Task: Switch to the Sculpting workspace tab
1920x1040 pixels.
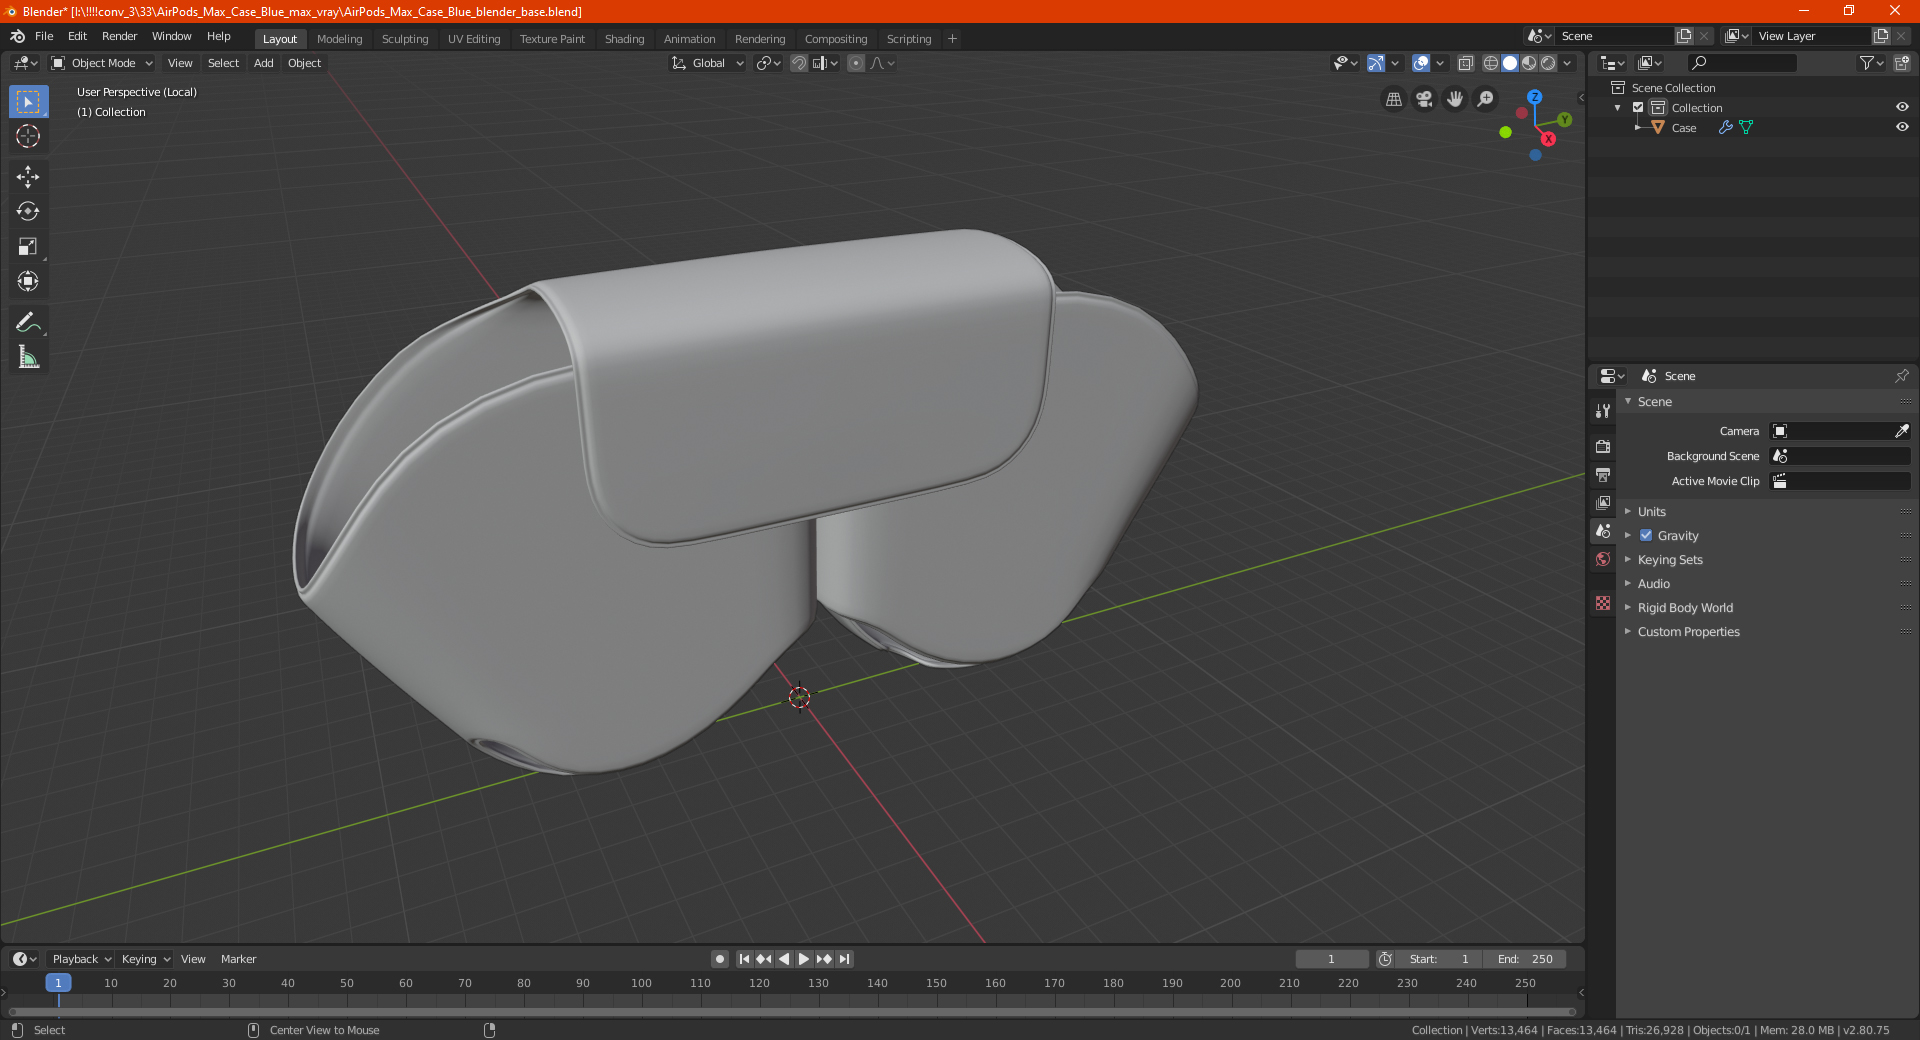Action: (405, 39)
